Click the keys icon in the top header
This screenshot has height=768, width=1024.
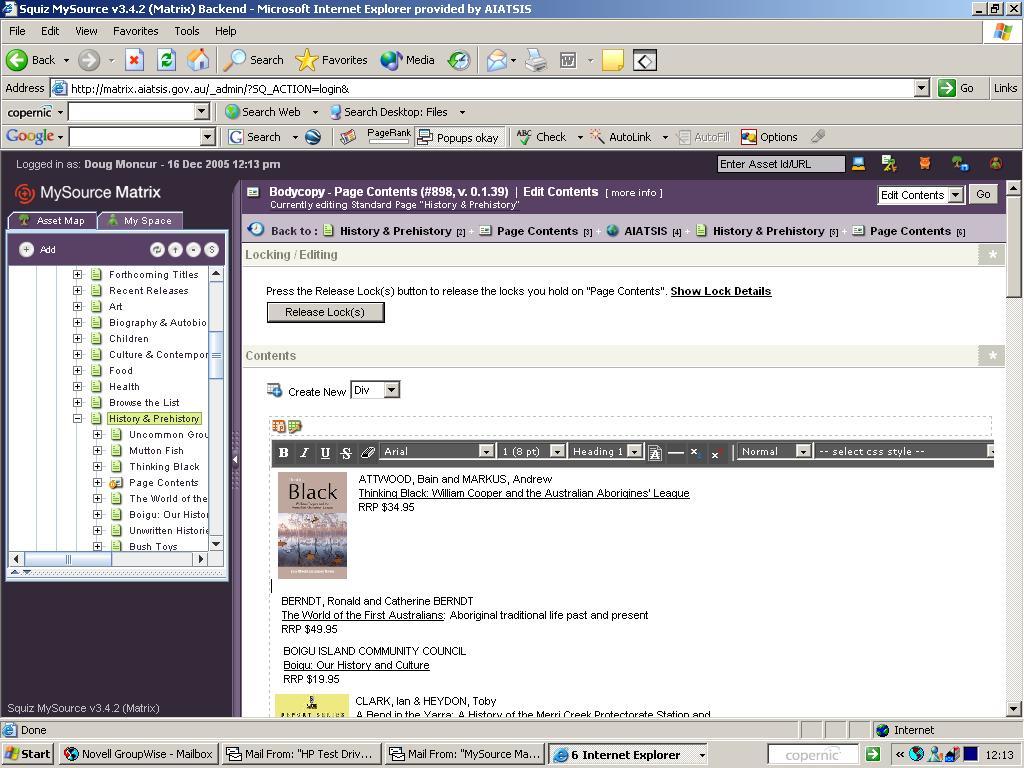[889, 163]
